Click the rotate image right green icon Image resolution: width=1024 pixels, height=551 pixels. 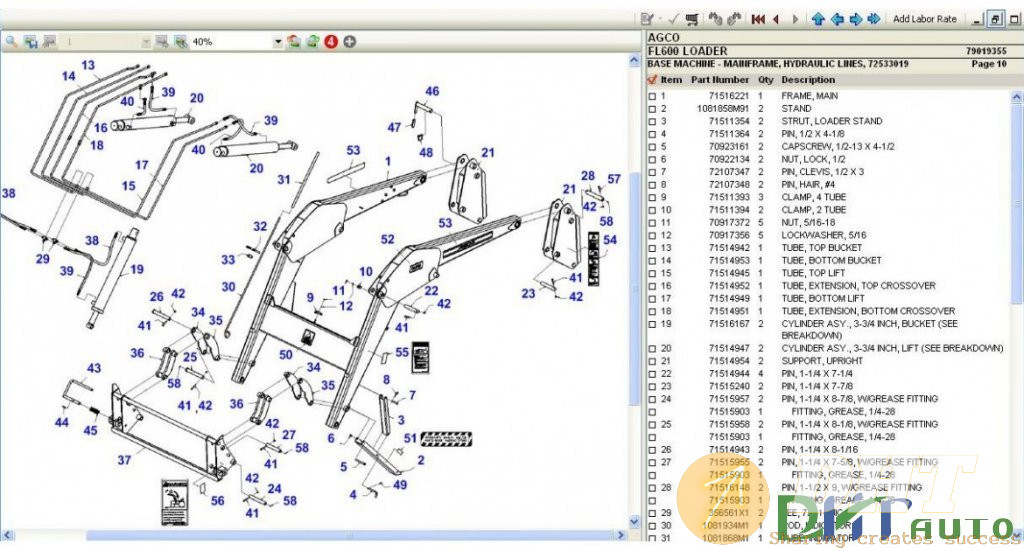(313, 42)
